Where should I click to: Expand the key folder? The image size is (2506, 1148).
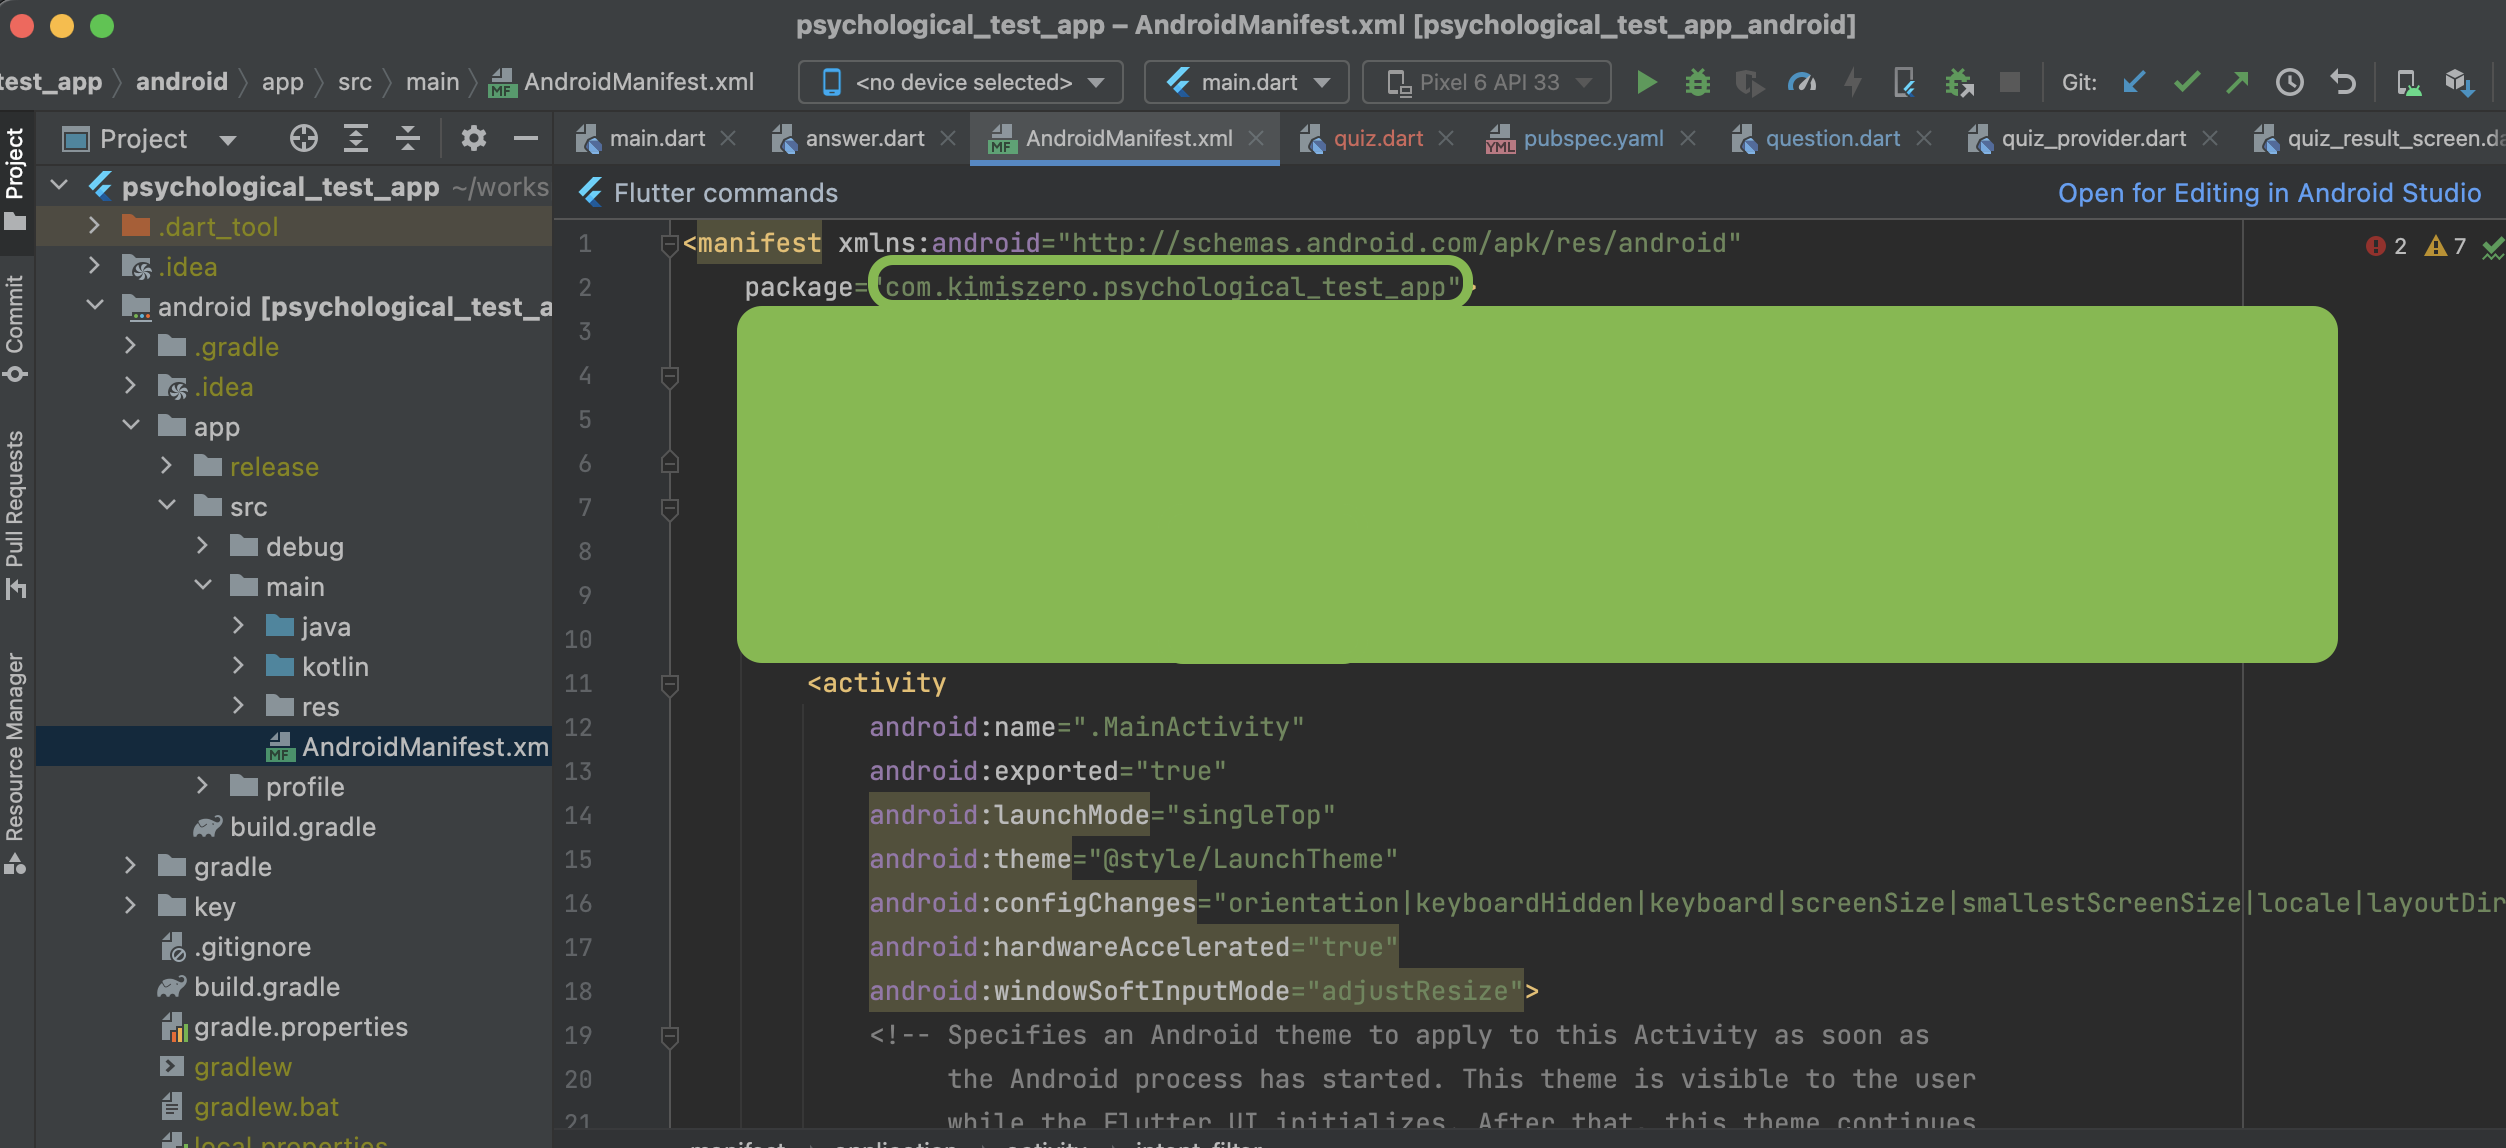click(131, 906)
